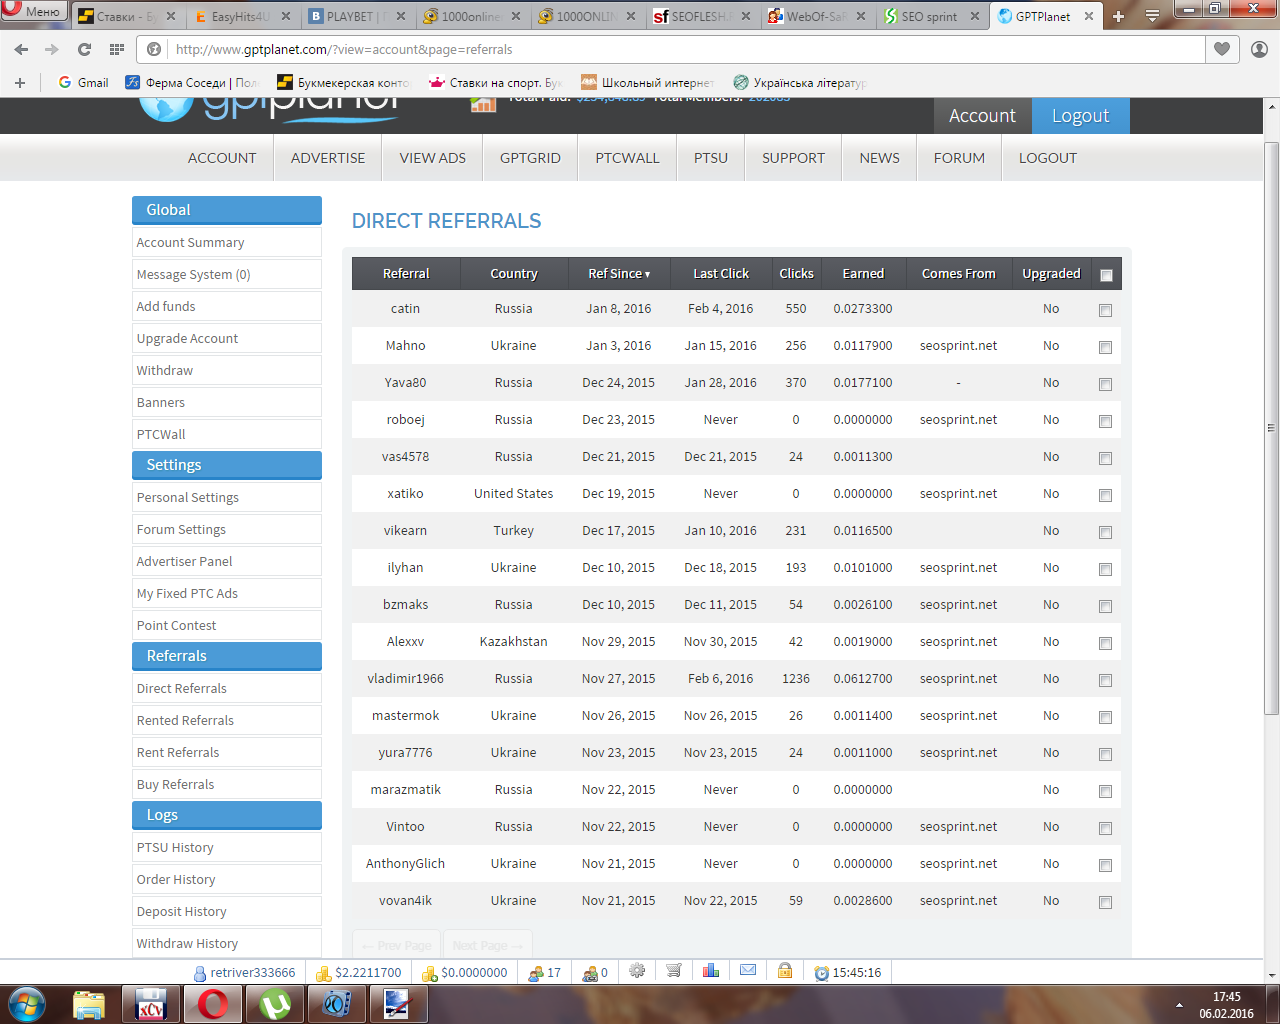Select the checkbox for referral xatiko

coord(1105,495)
